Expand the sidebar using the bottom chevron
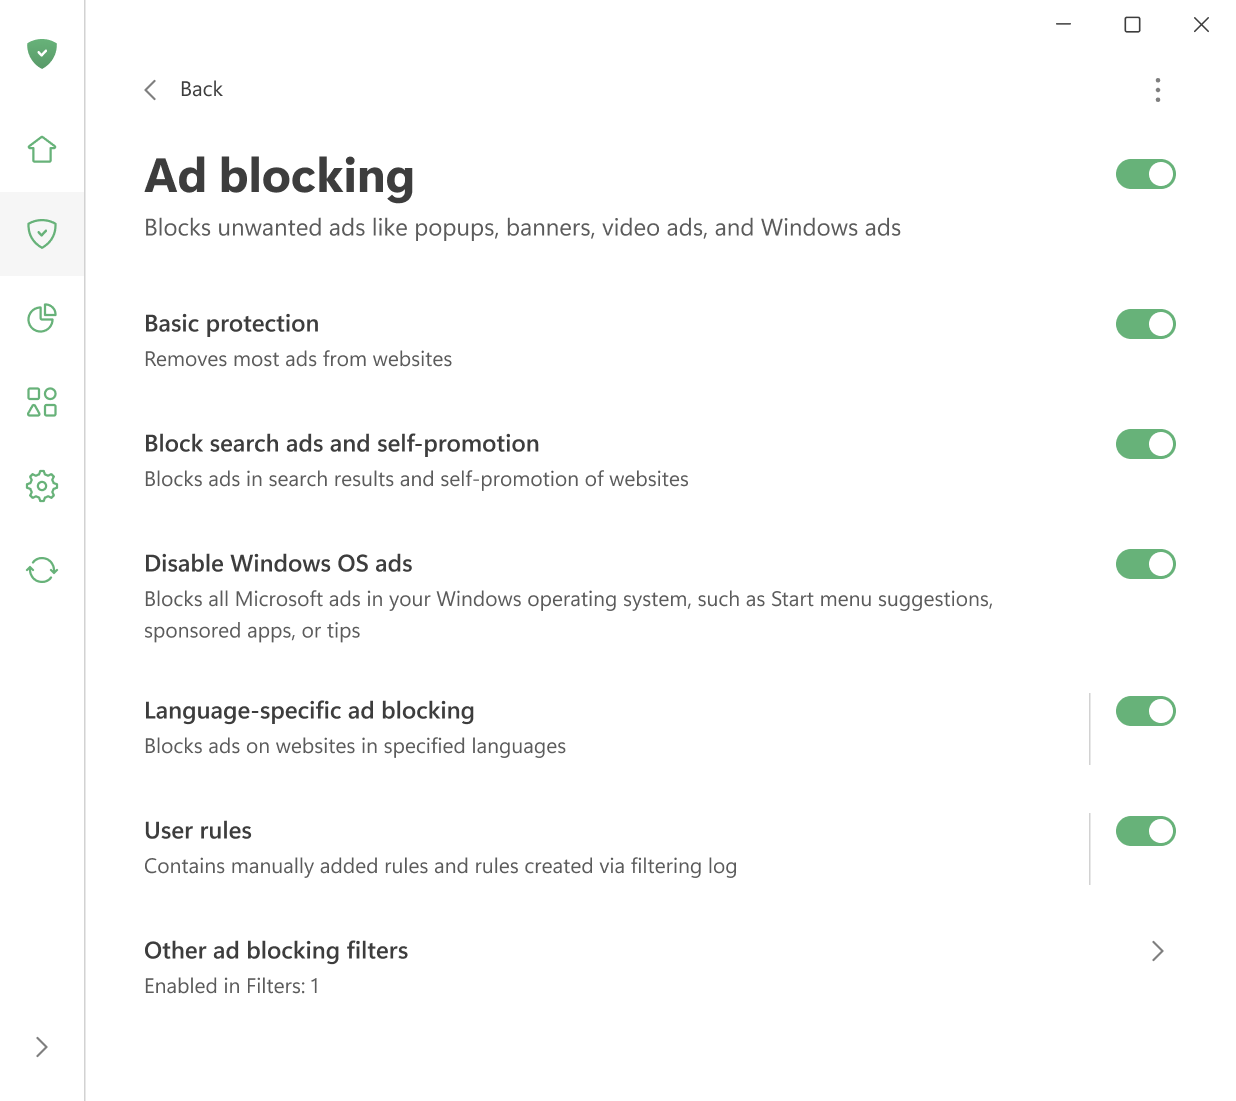The image size is (1236, 1101). click(42, 1046)
